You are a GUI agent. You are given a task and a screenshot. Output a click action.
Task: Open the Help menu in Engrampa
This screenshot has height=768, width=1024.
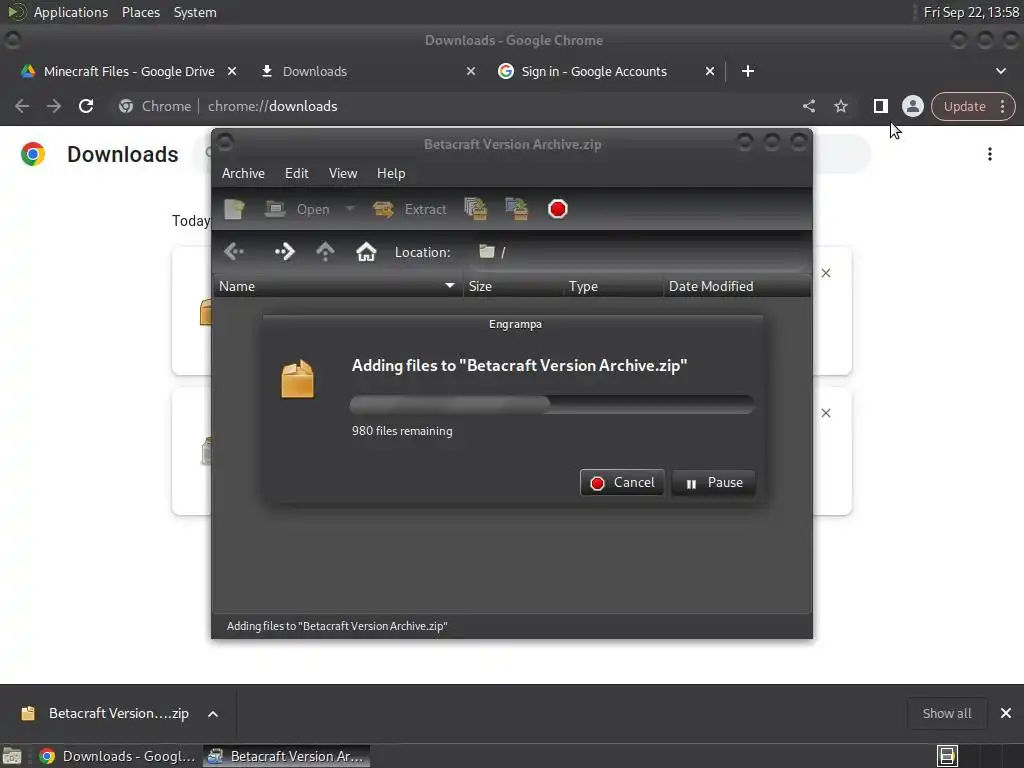pyautogui.click(x=391, y=173)
